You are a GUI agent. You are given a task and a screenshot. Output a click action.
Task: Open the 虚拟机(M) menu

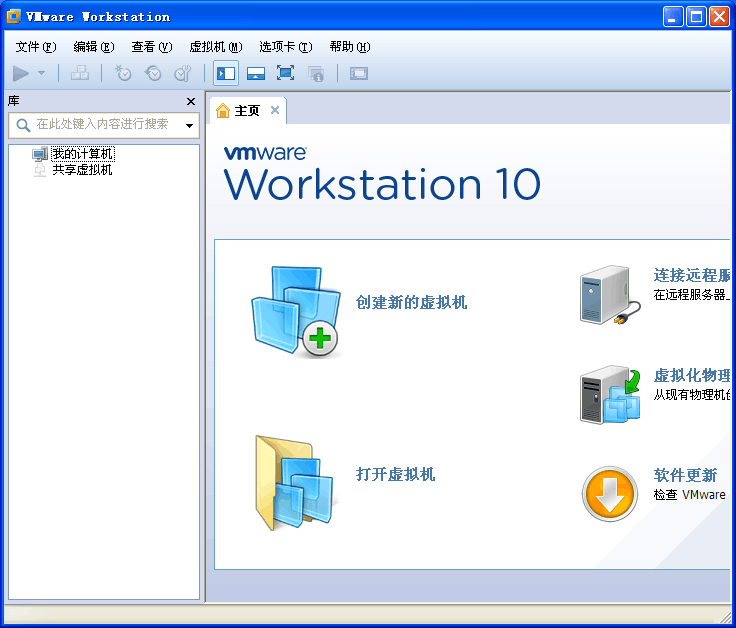pos(215,46)
